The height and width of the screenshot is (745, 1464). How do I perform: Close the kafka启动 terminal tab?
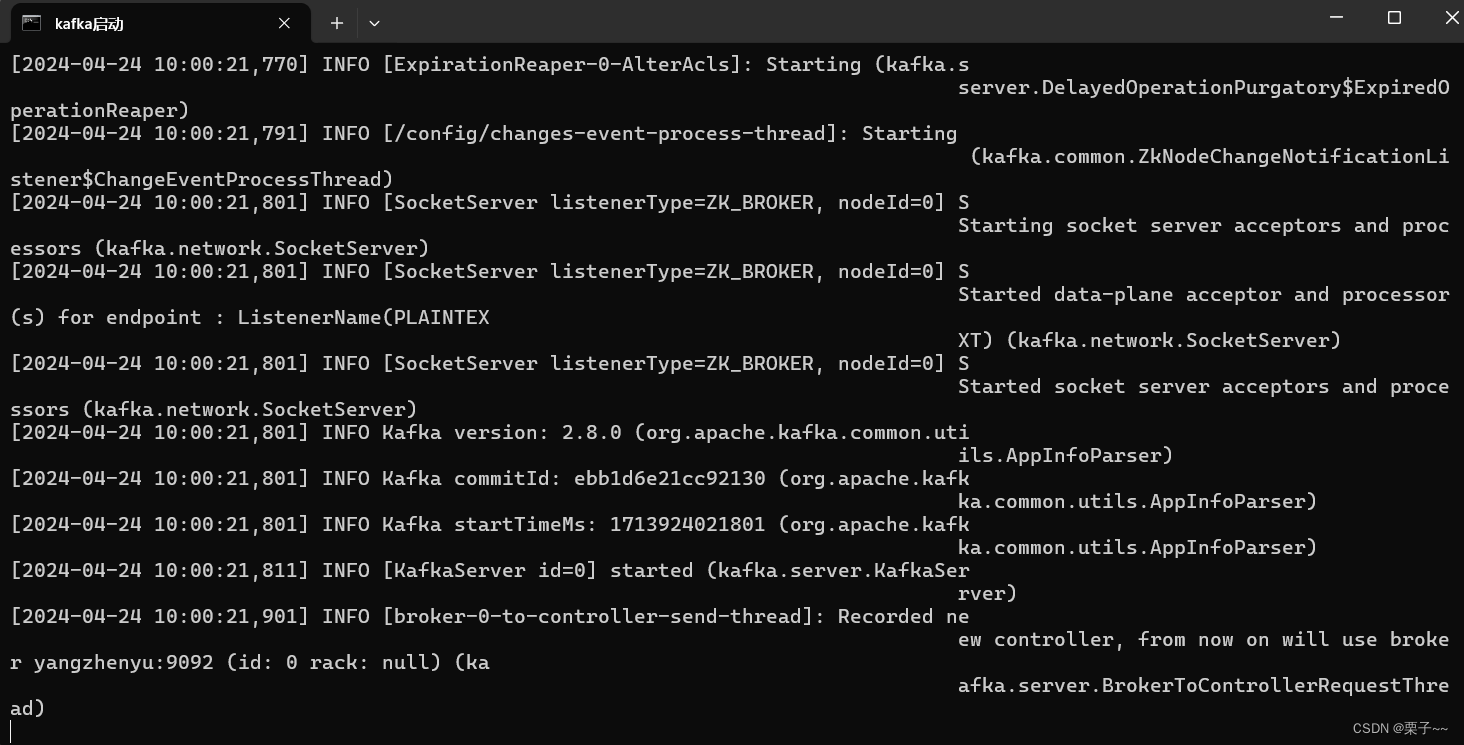point(283,22)
